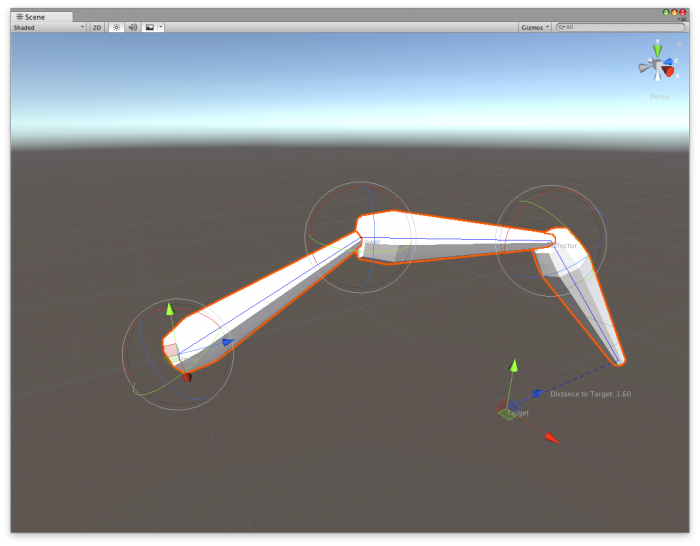Open the scene panel options menu
The image size is (700, 546).
point(684,17)
